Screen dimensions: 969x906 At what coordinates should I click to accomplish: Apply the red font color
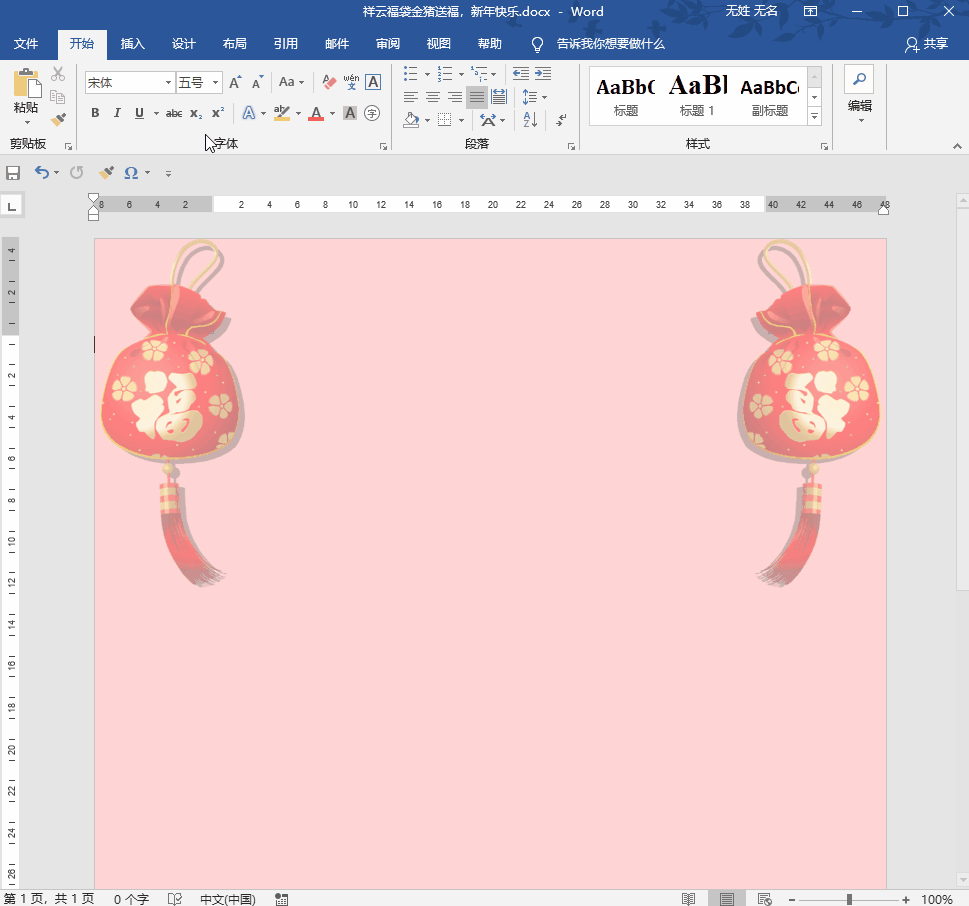coord(316,113)
